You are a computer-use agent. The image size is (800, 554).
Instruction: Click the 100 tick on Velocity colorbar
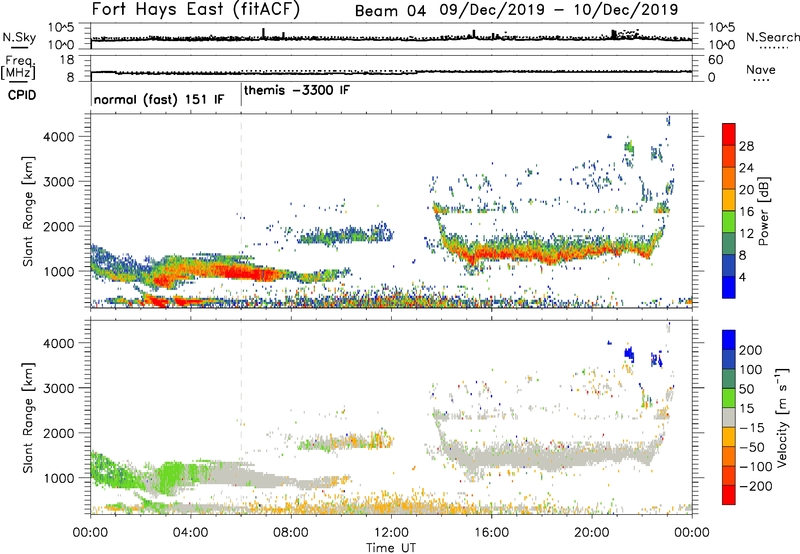click(x=751, y=370)
